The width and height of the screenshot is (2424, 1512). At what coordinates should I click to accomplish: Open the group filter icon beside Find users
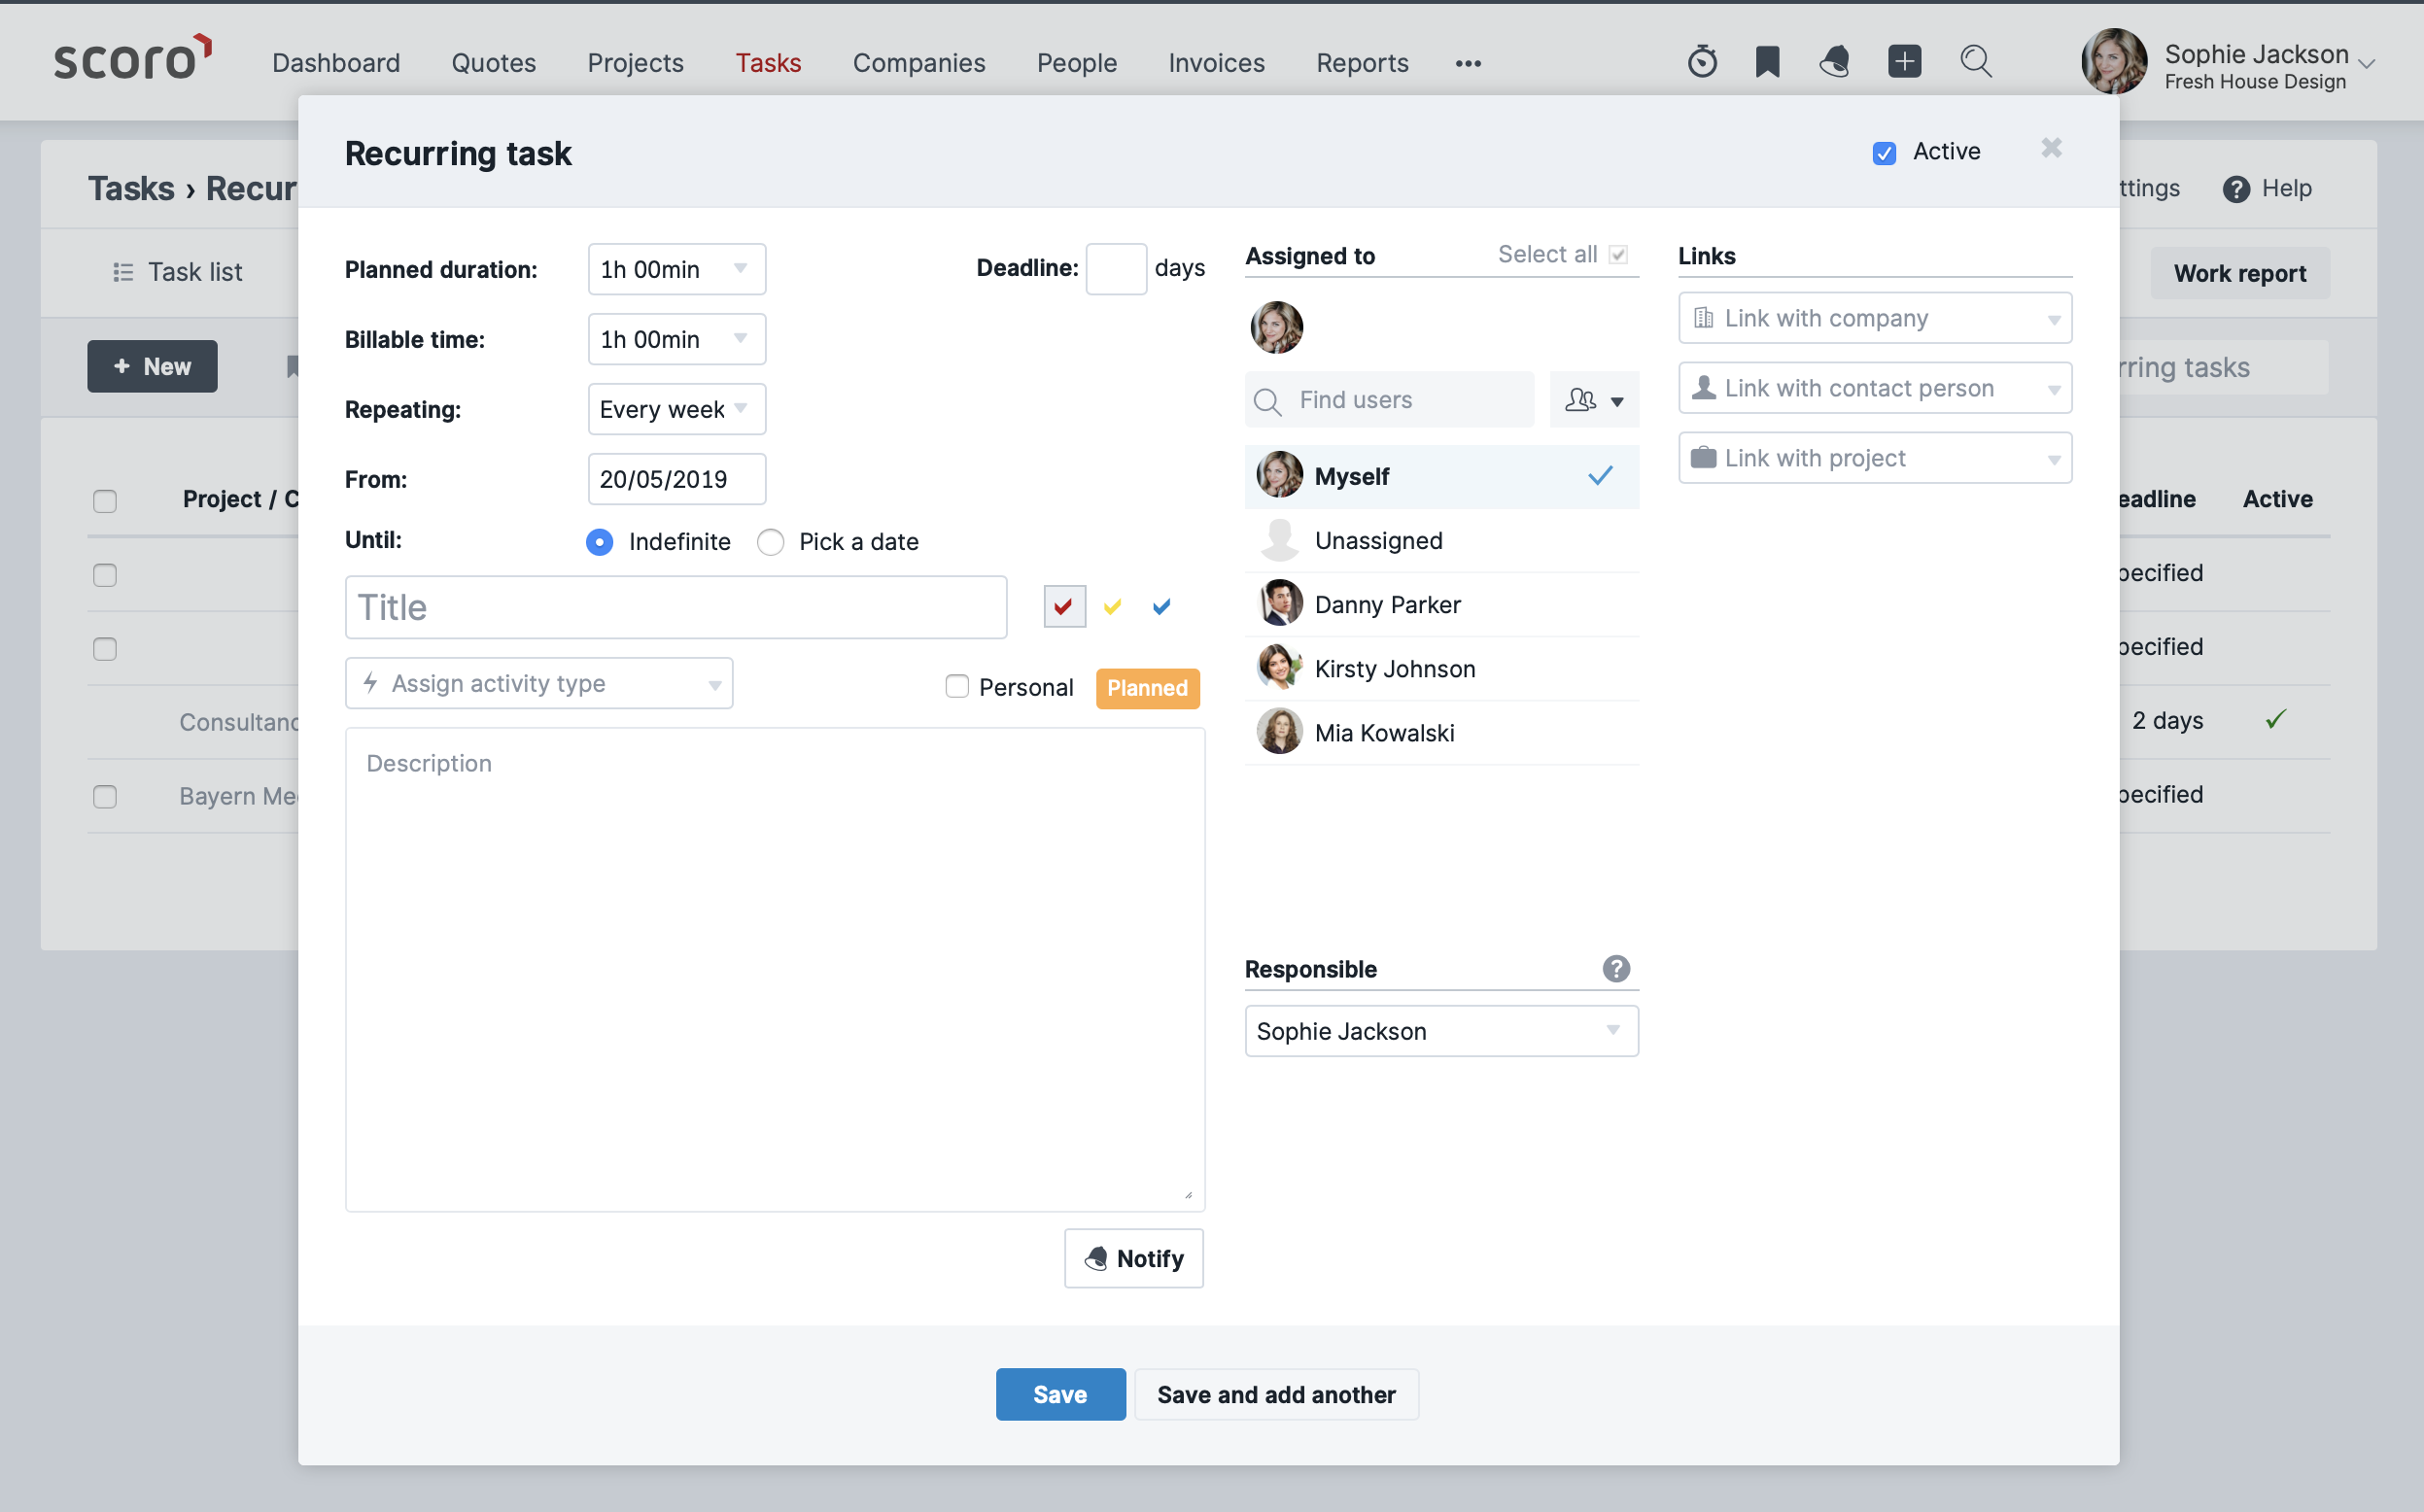[1593, 399]
